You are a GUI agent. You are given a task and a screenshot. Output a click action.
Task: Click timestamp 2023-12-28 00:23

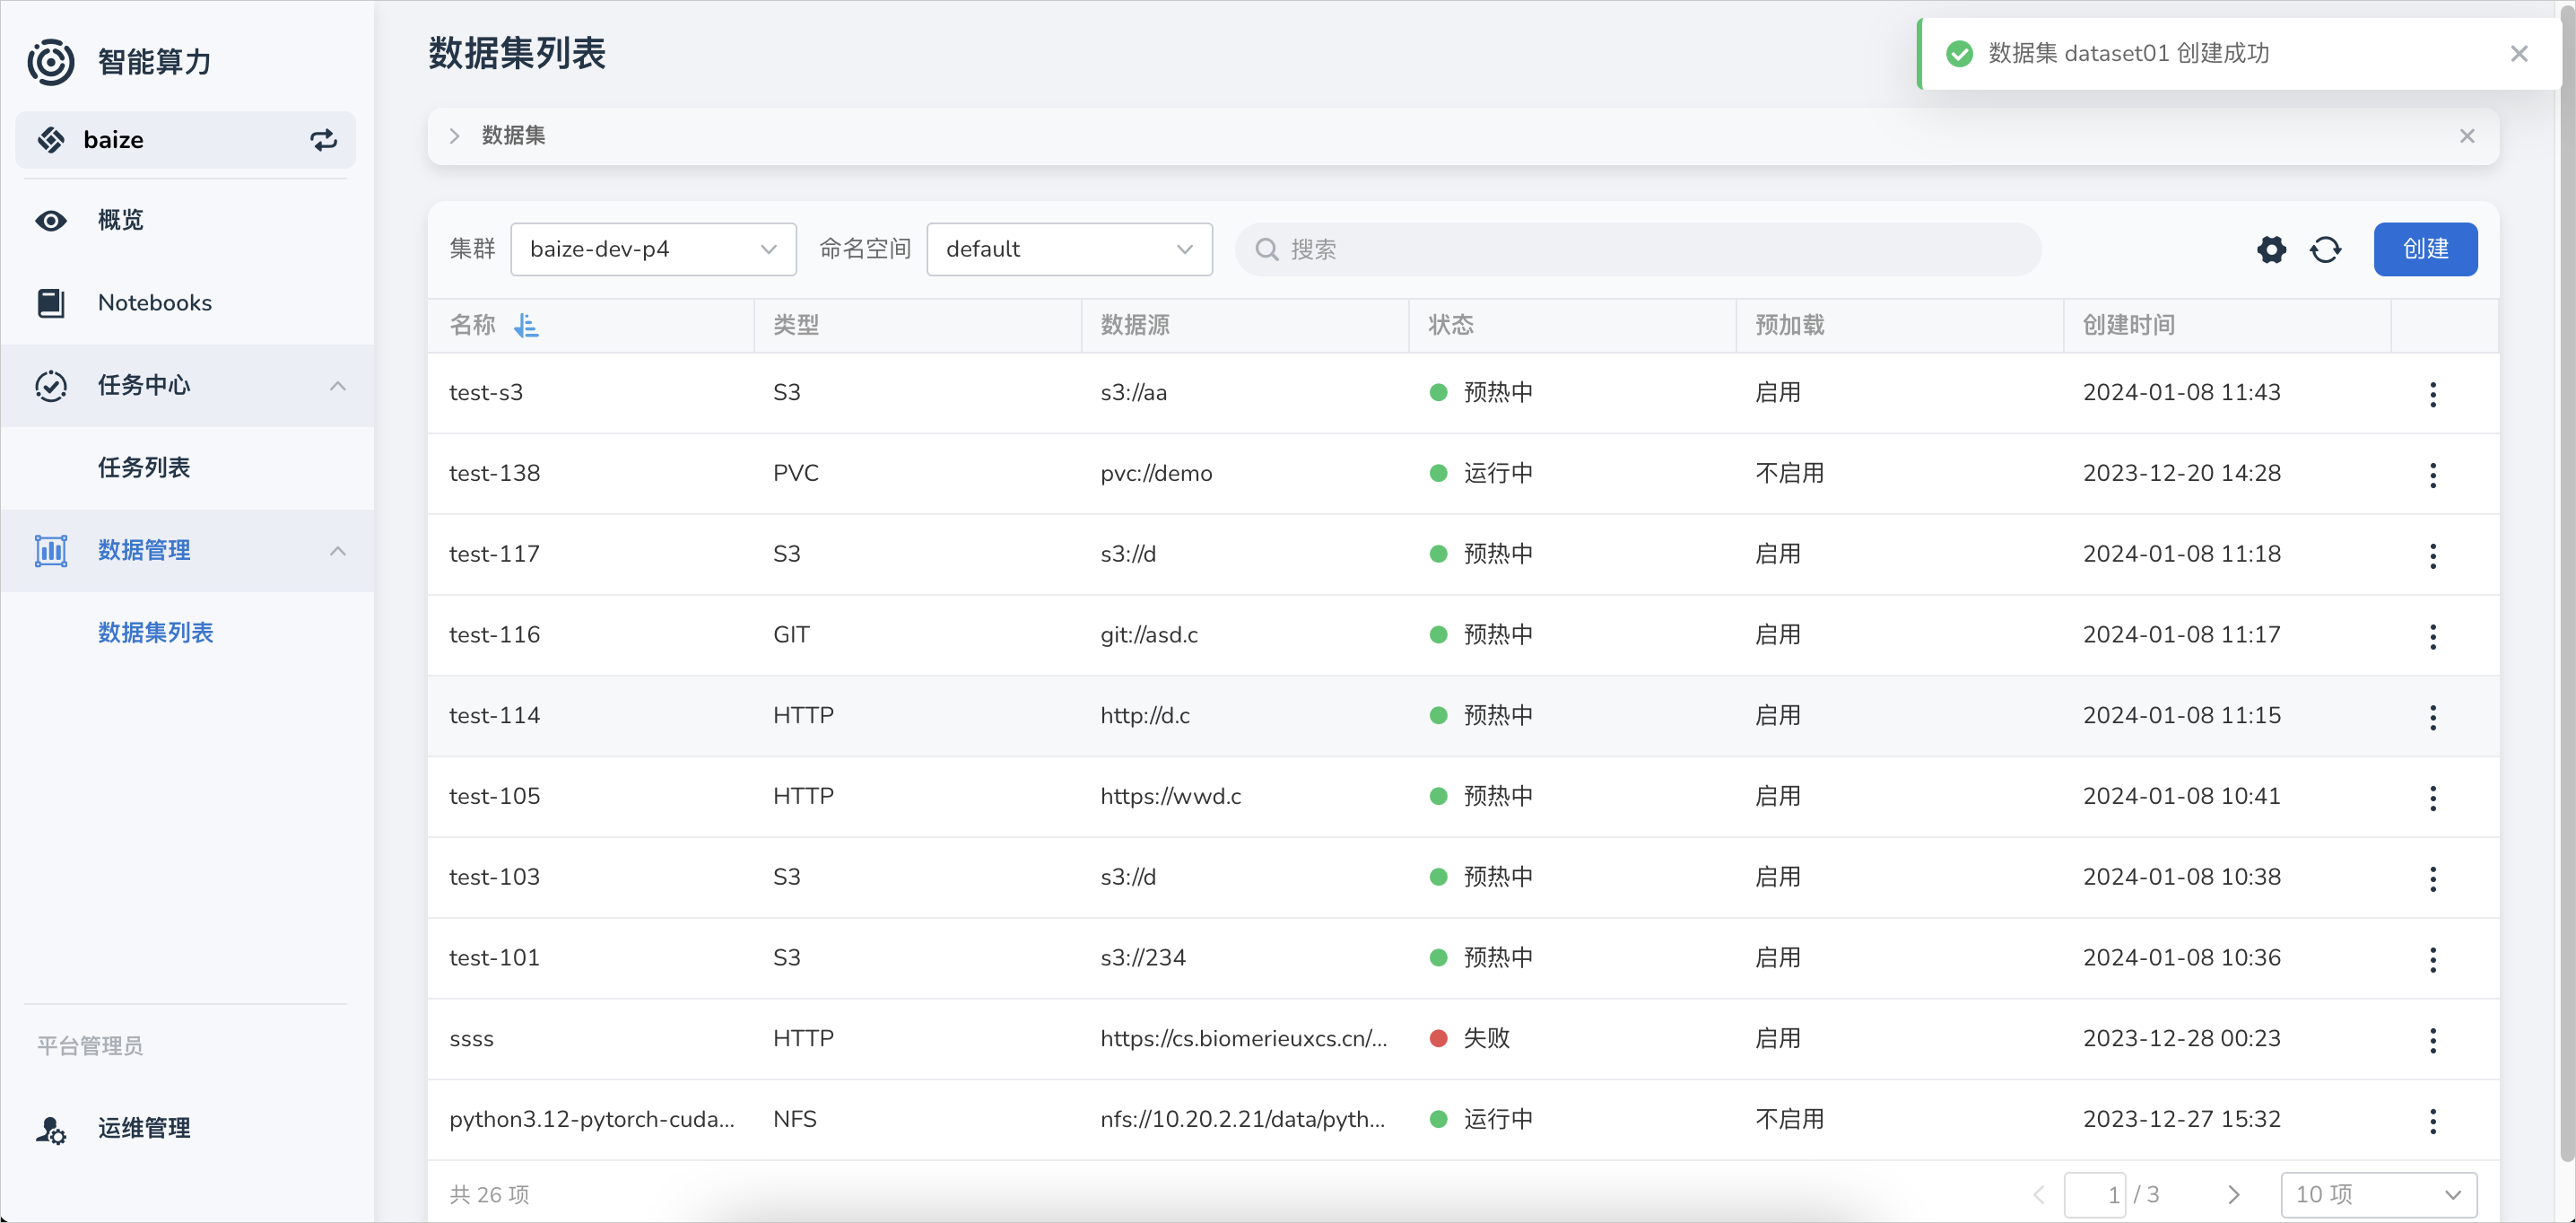pos(2182,1039)
